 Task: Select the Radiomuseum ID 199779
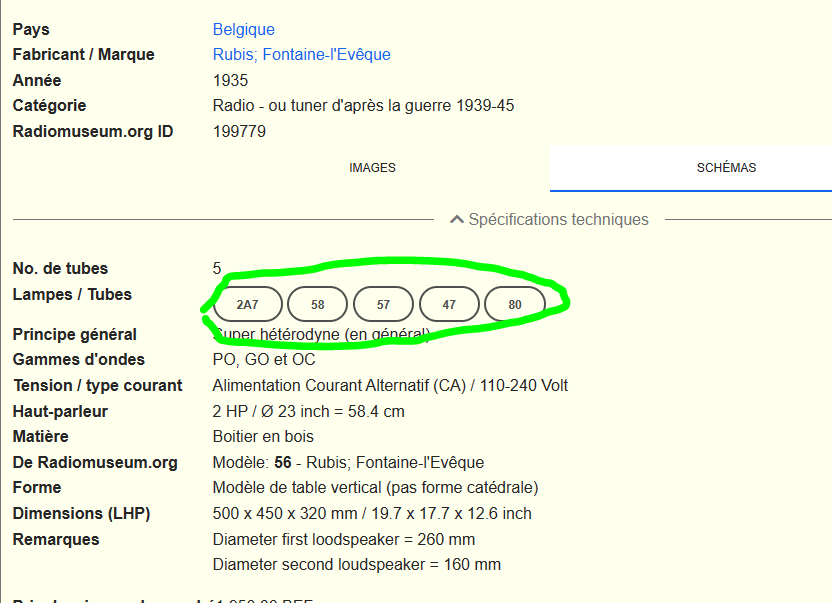239,131
